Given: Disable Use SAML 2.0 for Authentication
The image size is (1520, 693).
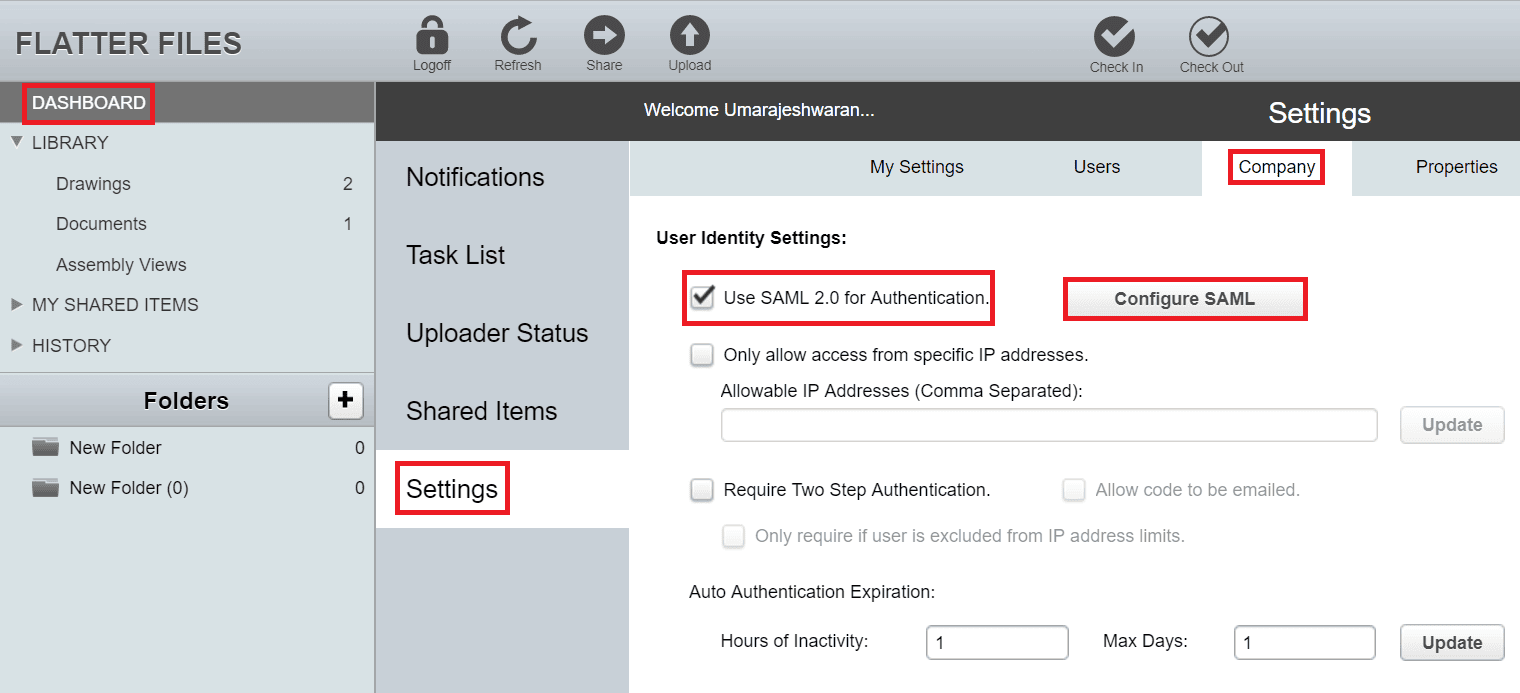Looking at the screenshot, I should pos(703,296).
